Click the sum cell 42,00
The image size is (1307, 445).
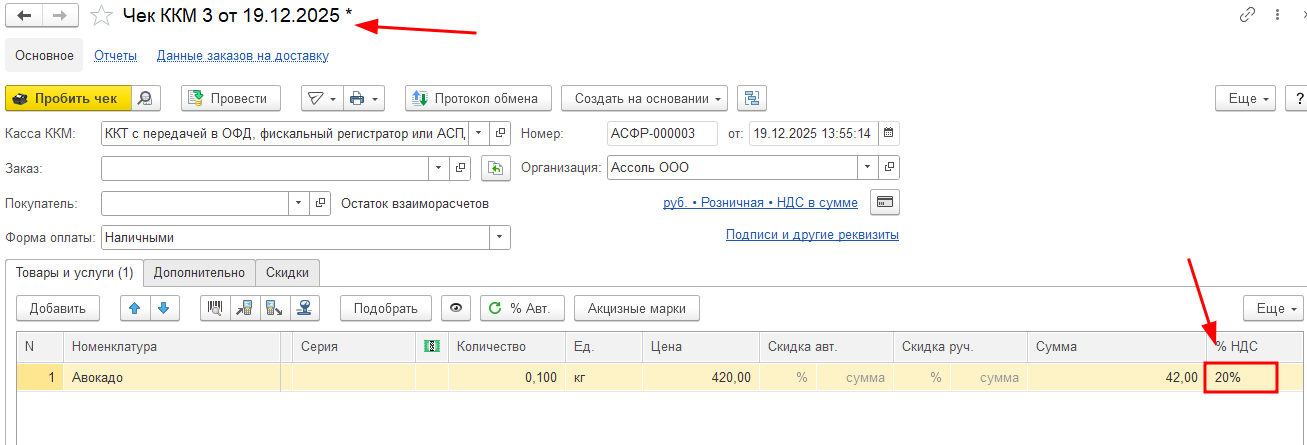tap(1115, 377)
